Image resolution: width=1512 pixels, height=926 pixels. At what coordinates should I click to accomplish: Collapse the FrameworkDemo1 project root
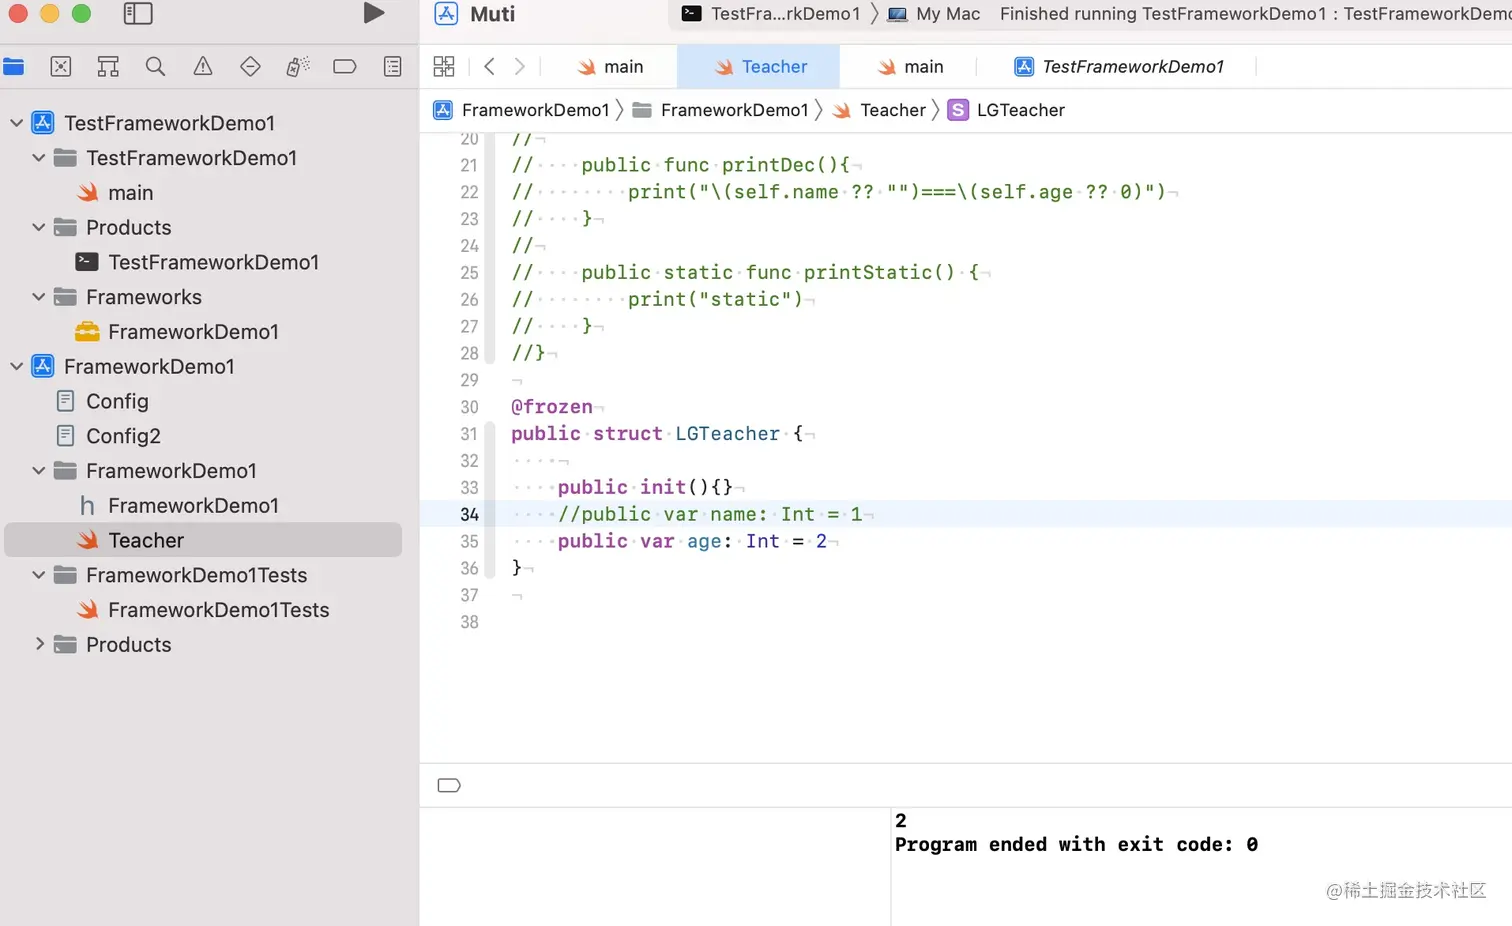click(x=16, y=367)
